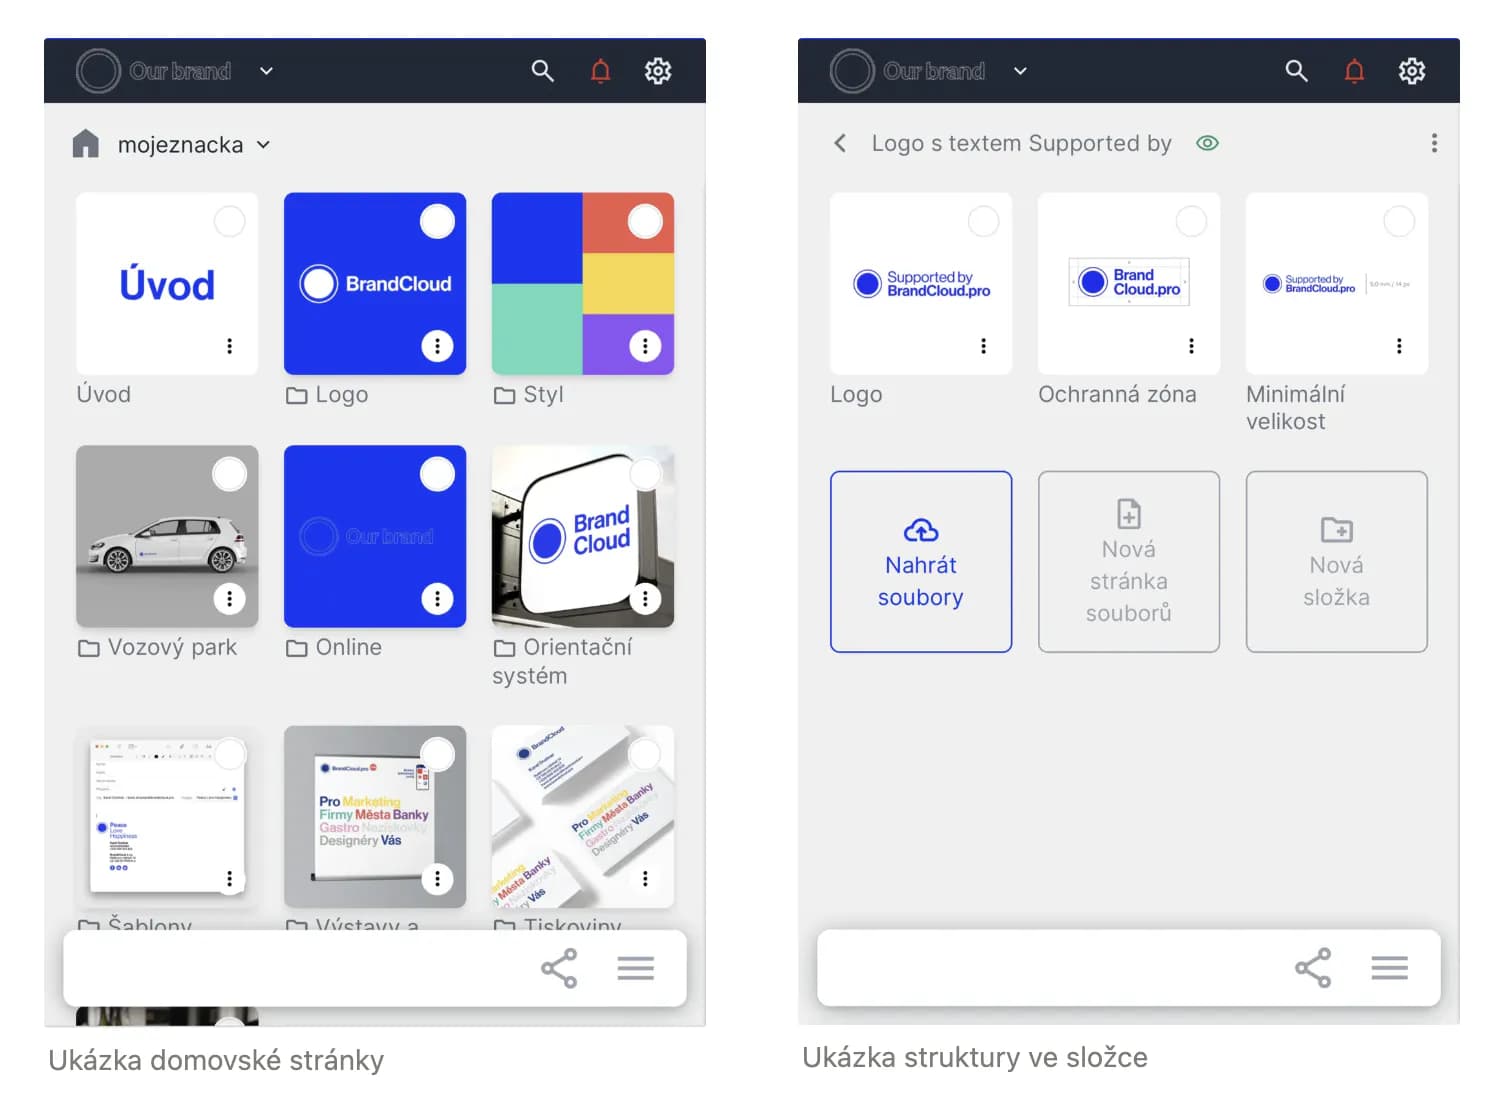Image resolution: width=1504 pixels, height=1100 pixels.
Task: Tick the selection circle on Ochranná zóna tile
Action: (x=1190, y=221)
